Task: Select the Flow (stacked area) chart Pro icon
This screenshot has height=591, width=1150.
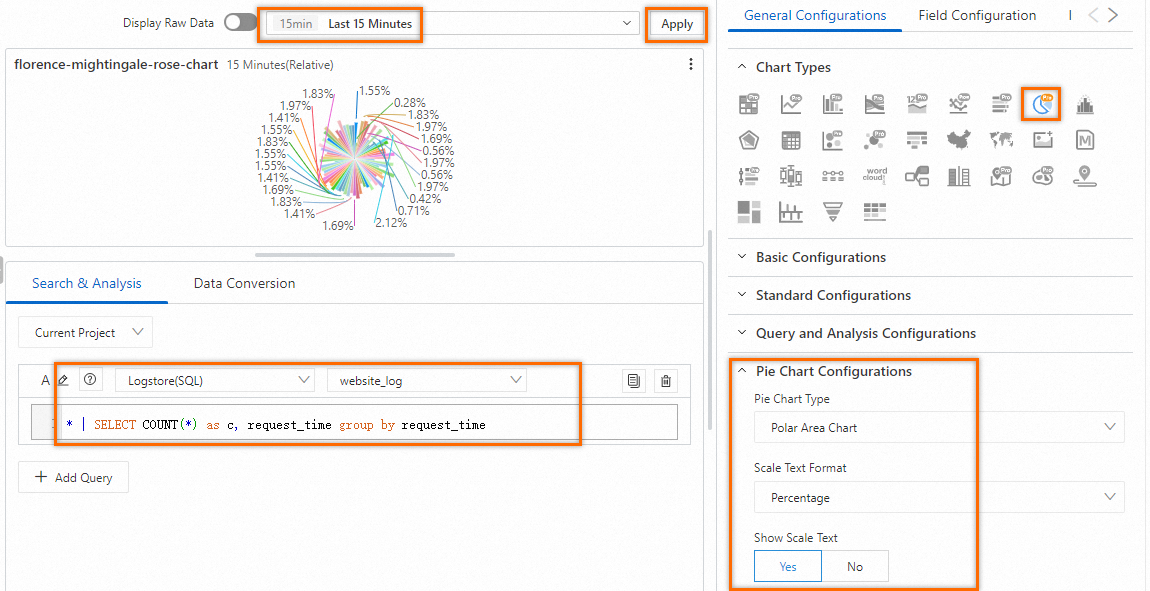Action: click(x=875, y=104)
